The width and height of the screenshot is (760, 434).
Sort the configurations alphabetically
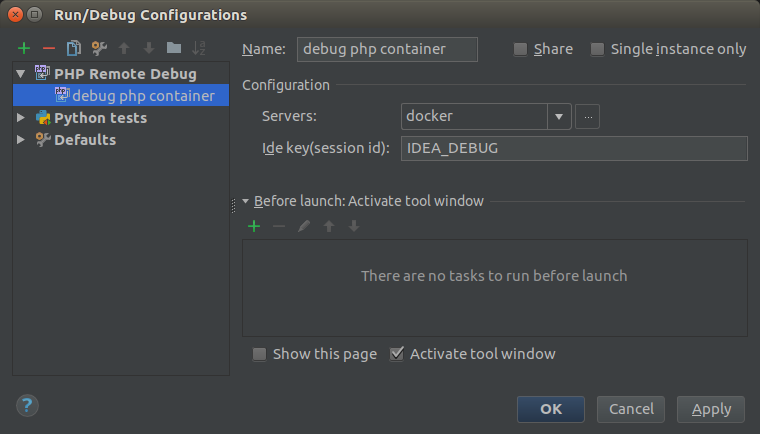(x=199, y=48)
